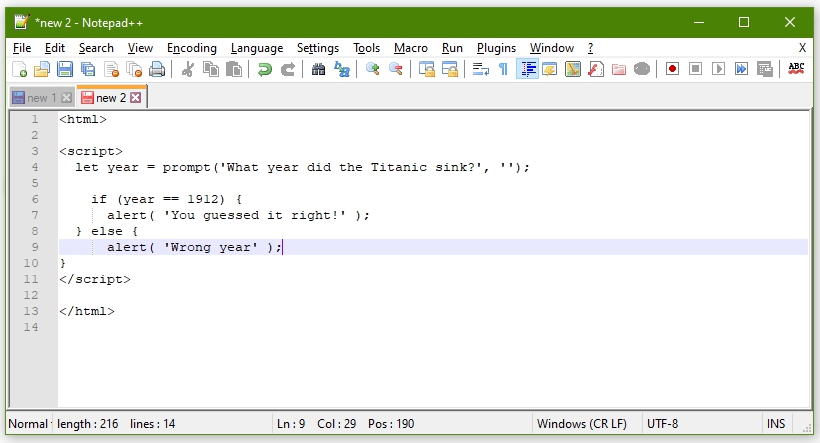Open the ? help menu

[x=590, y=48]
